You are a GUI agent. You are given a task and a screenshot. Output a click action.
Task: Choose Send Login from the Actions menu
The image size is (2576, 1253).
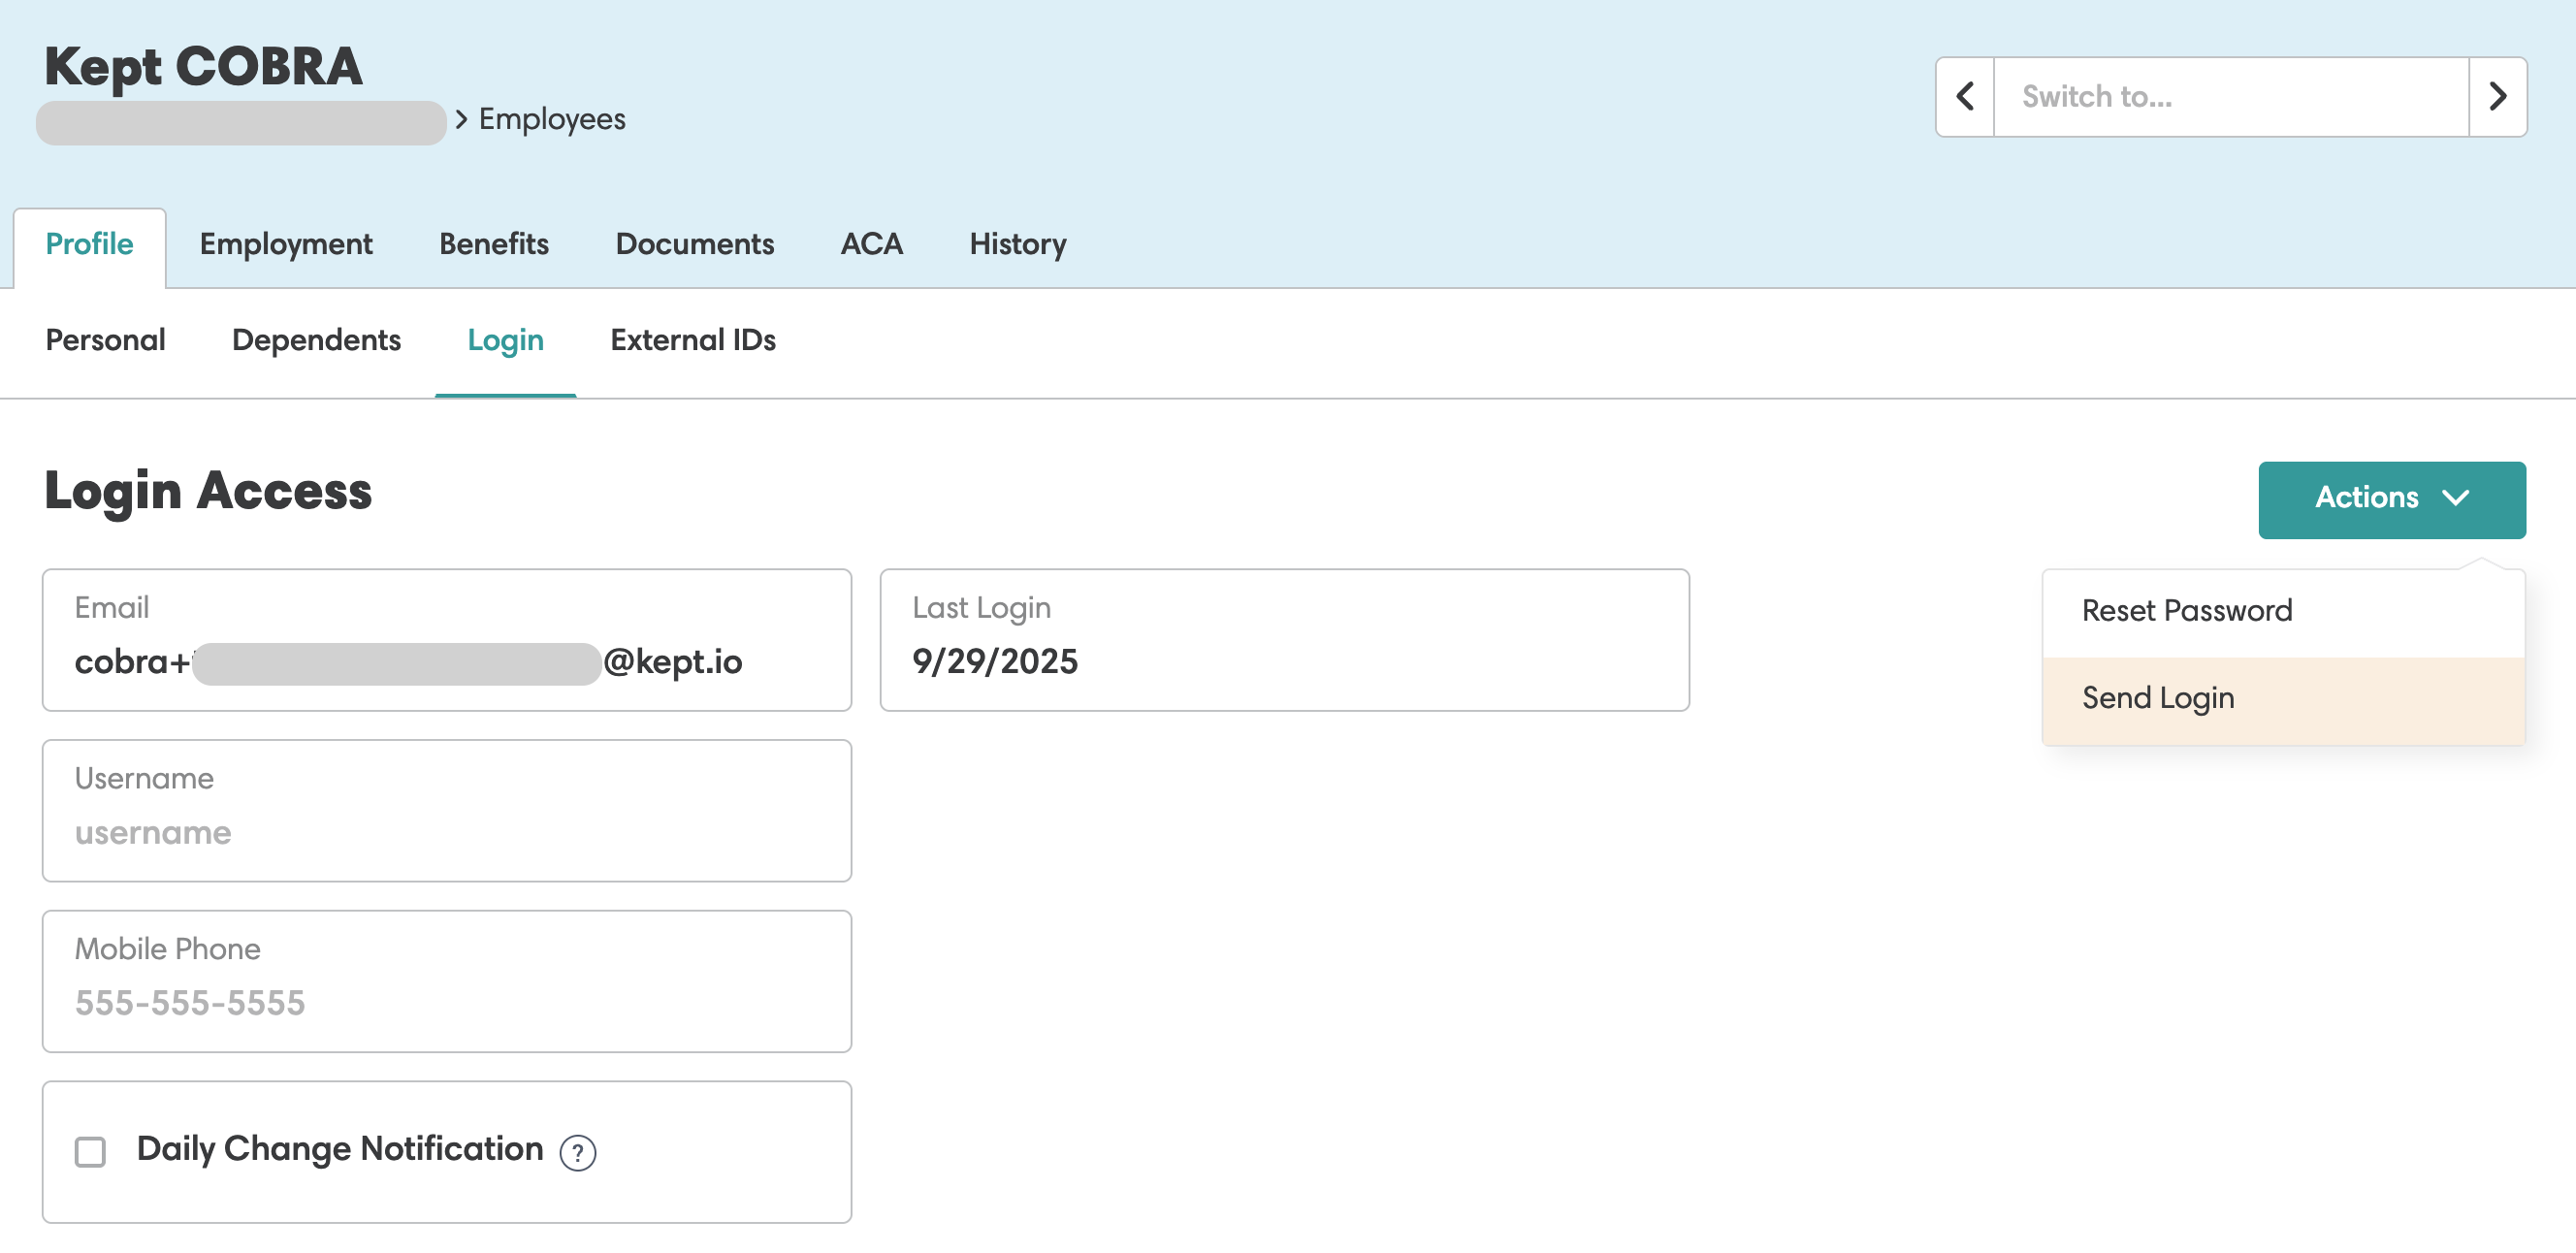[x=2157, y=698]
